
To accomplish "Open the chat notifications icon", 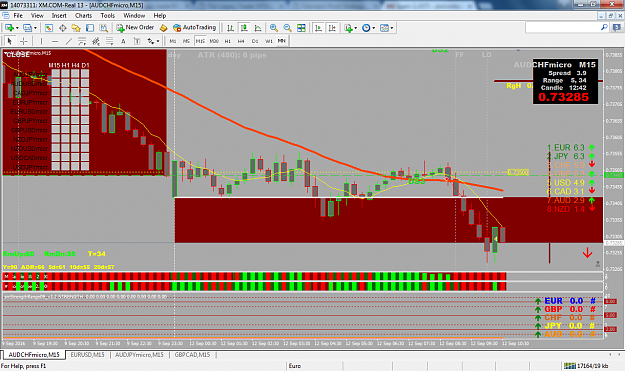I will (616, 27).
